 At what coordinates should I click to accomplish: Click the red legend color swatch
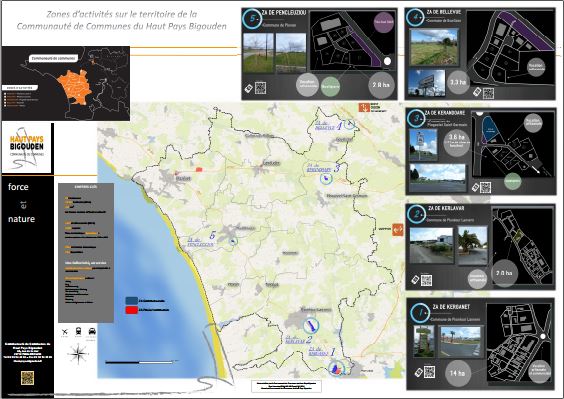coord(132,310)
